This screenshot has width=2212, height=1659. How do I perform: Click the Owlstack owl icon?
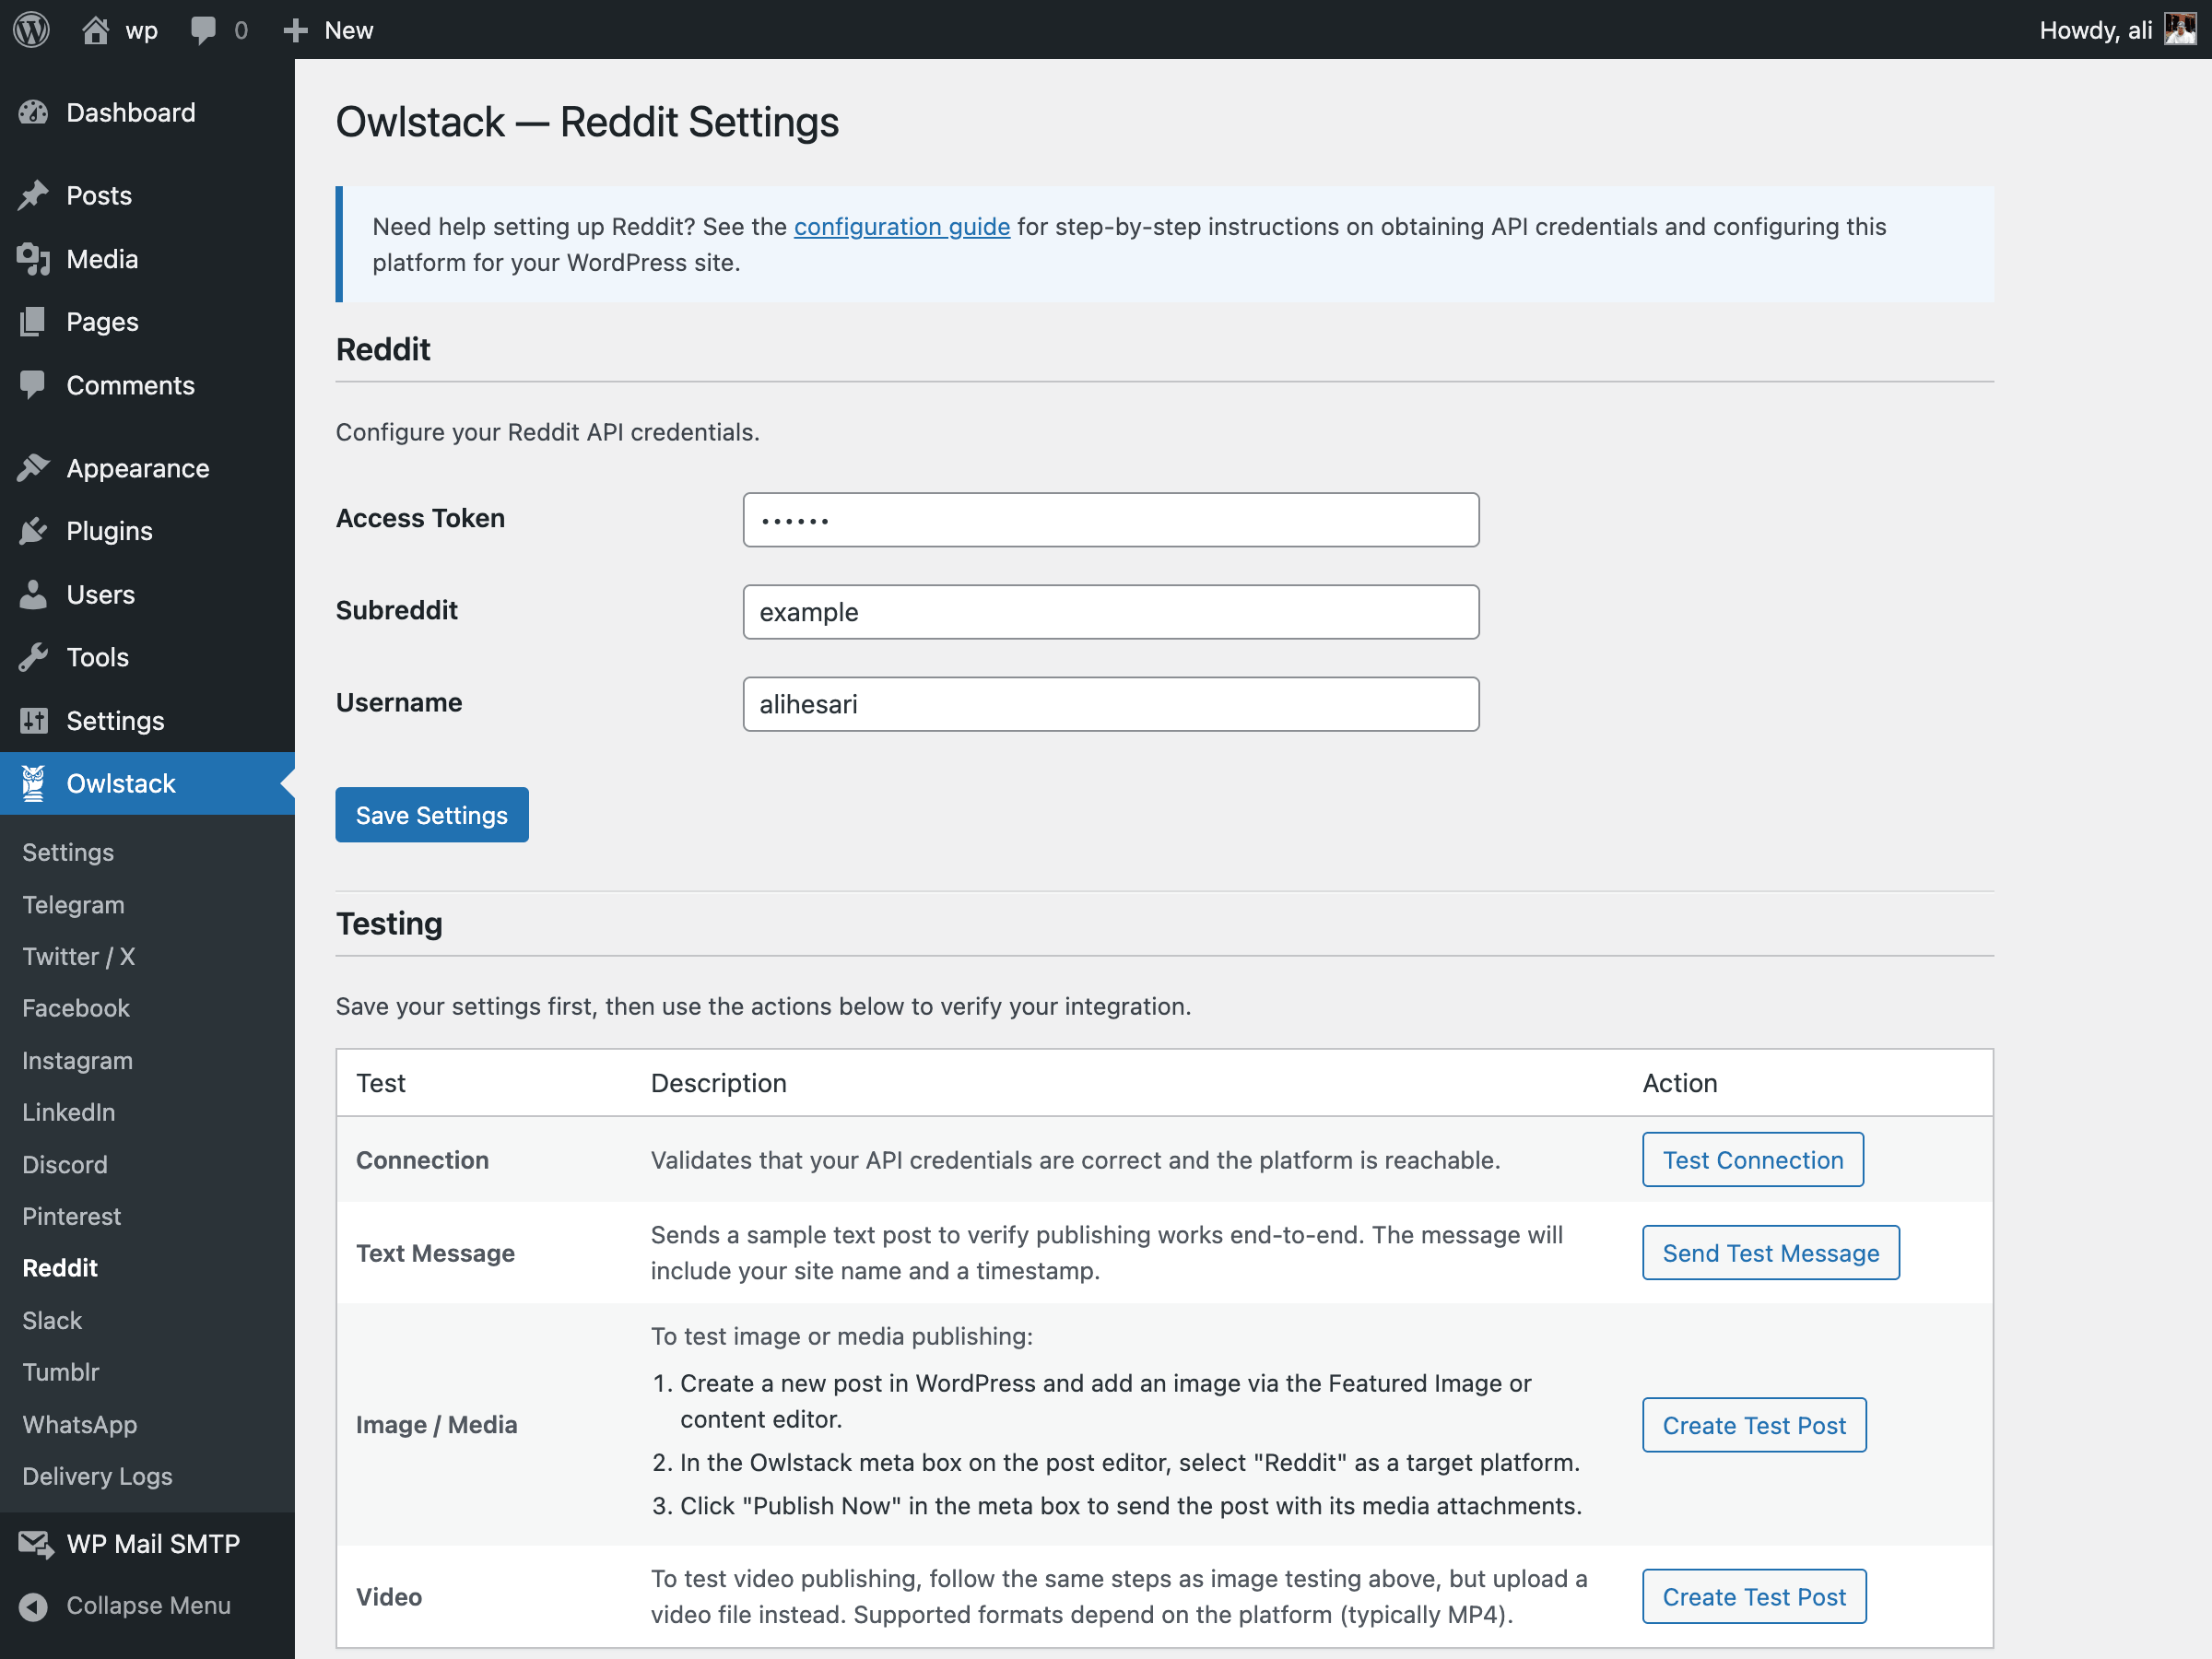[34, 783]
